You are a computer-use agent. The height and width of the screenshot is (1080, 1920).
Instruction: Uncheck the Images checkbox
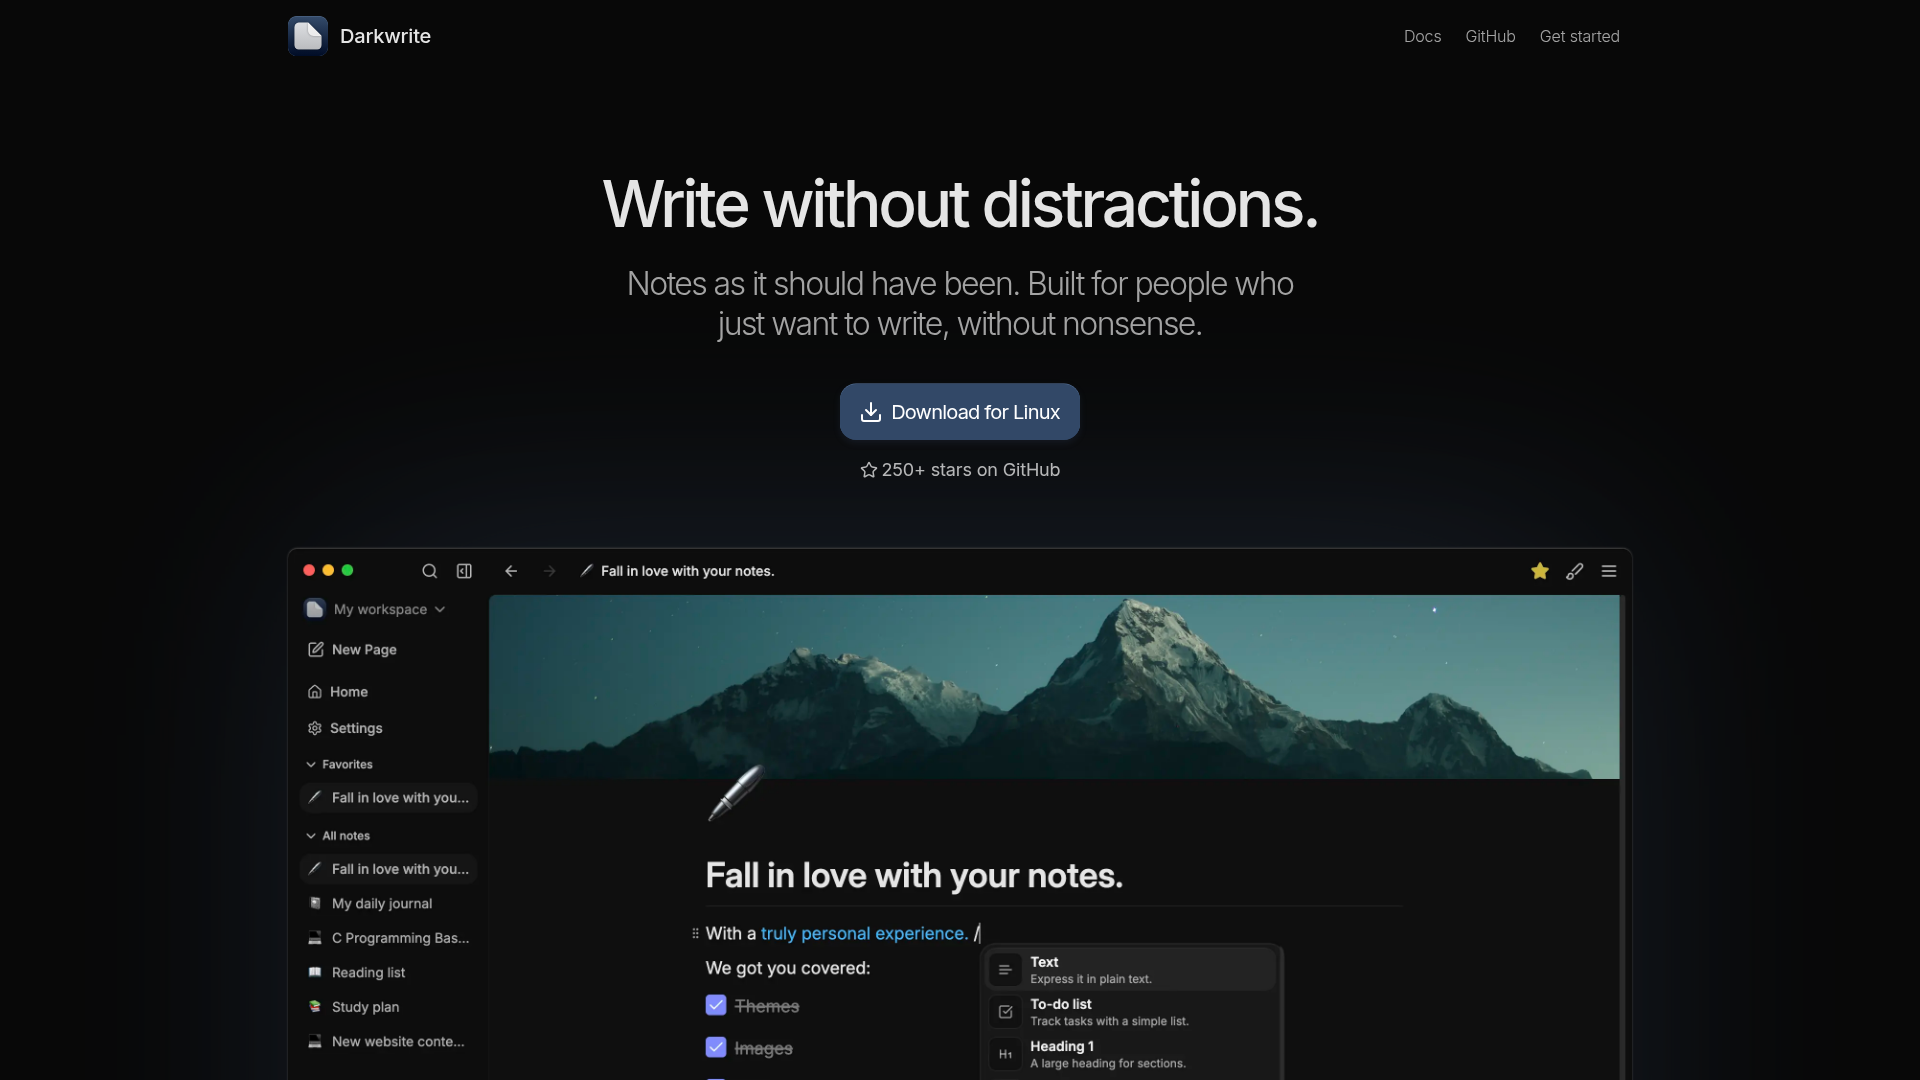[x=716, y=1048]
